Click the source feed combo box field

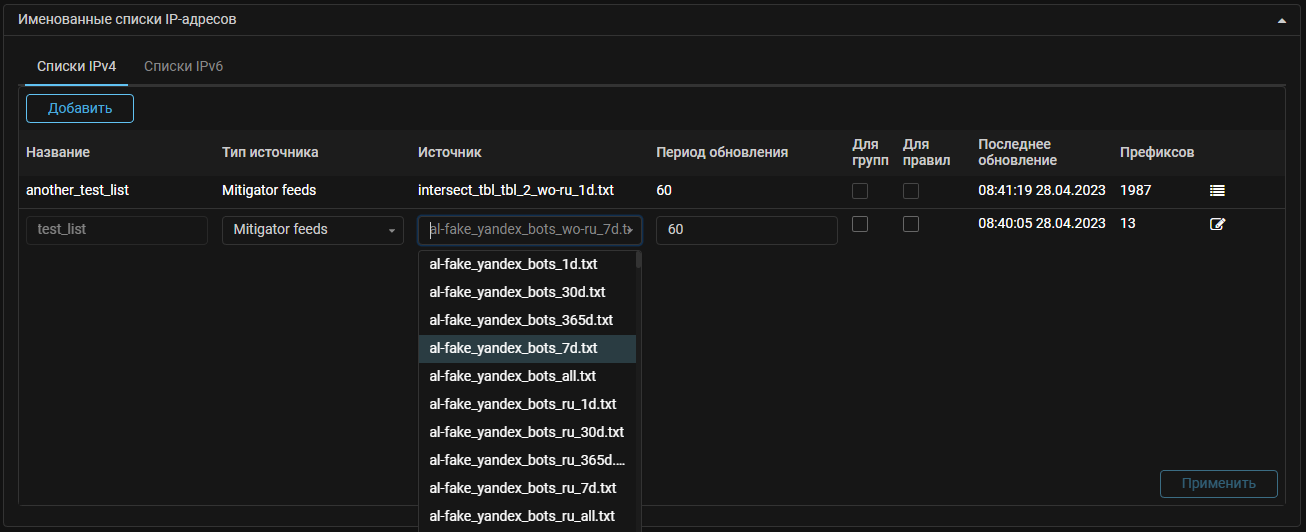[x=529, y=230]
